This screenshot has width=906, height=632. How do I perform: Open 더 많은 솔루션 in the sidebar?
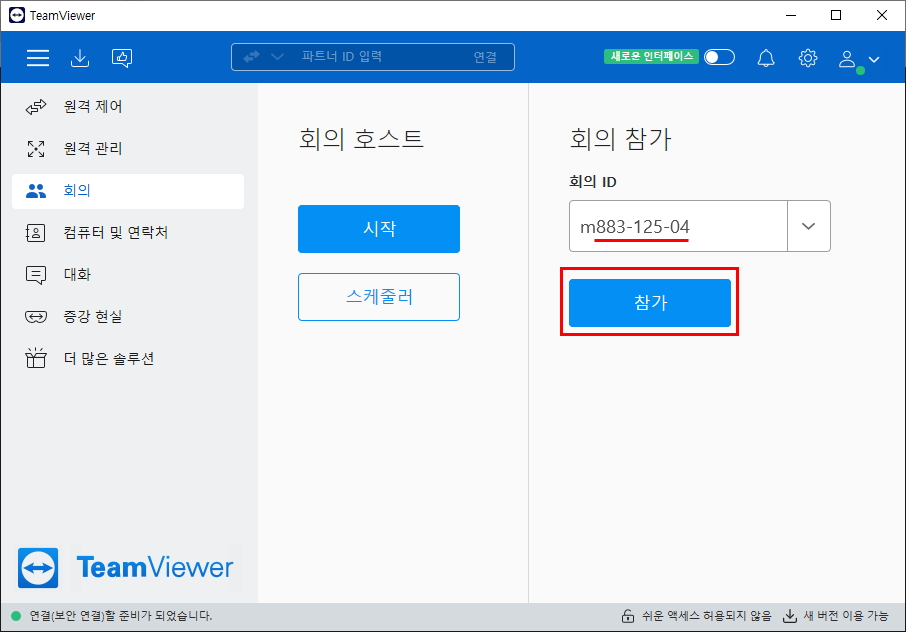point(128,359)
